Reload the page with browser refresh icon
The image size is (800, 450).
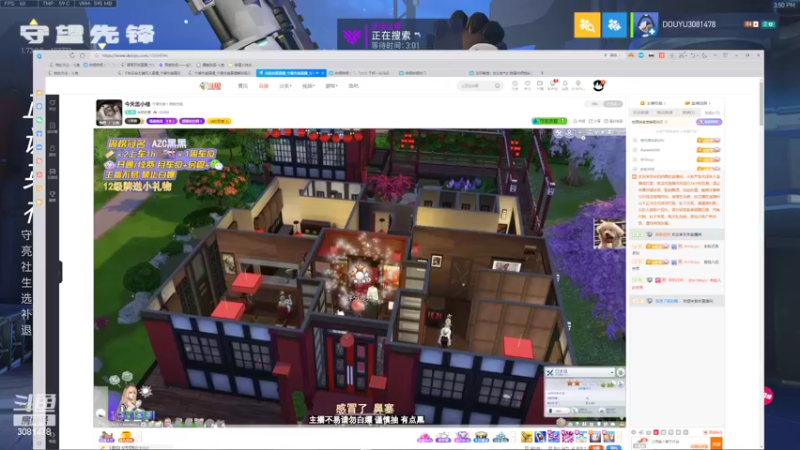(72, 55)
